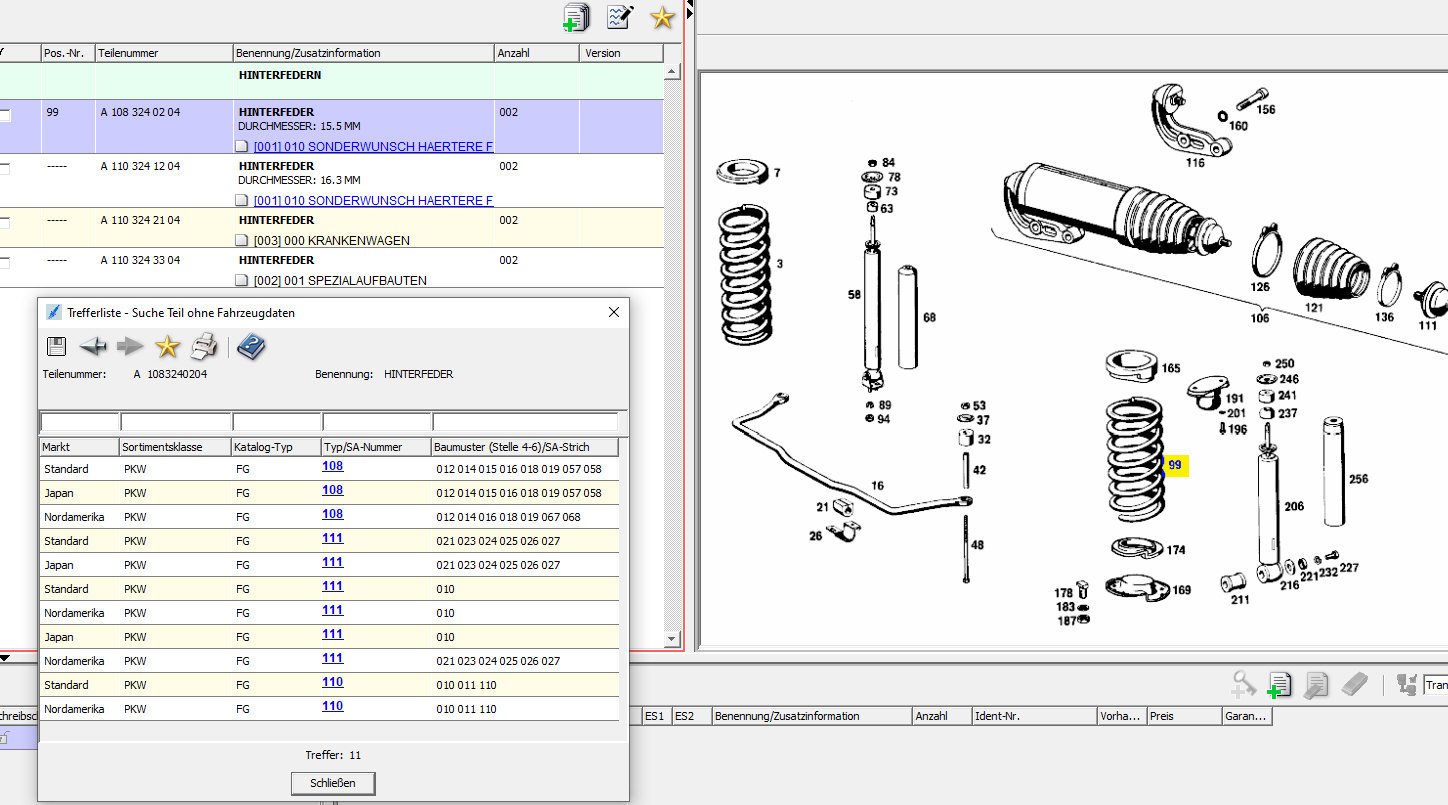Sort by the Typ/SA-Nummer column header
This screenshot has width=1448, height=805.
click(x=375, y=447)
